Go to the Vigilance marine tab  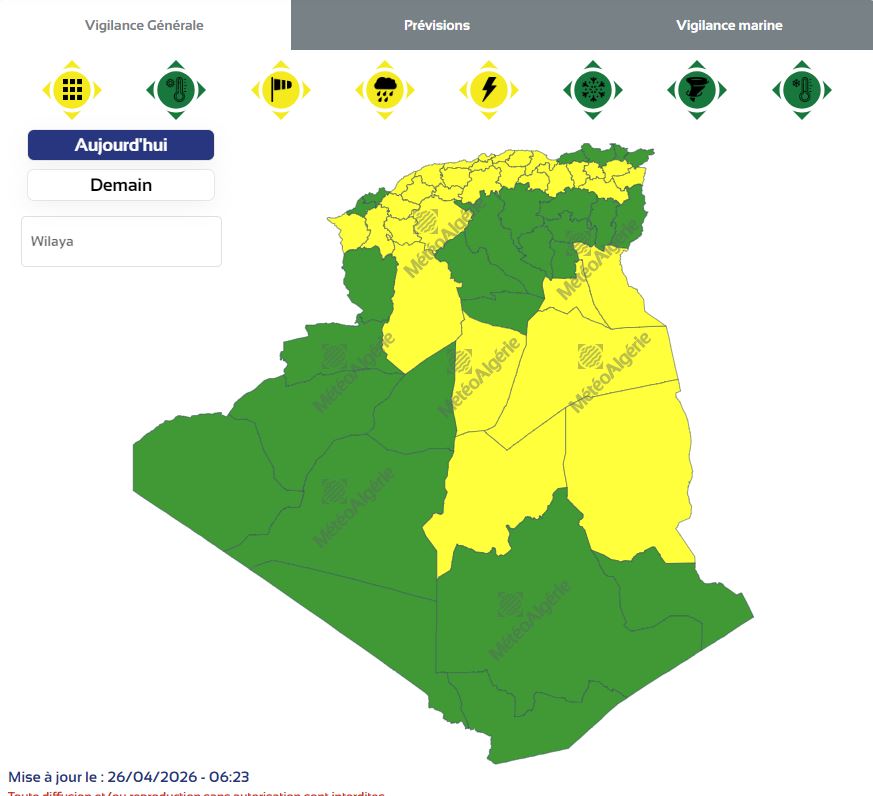point(729,25)
